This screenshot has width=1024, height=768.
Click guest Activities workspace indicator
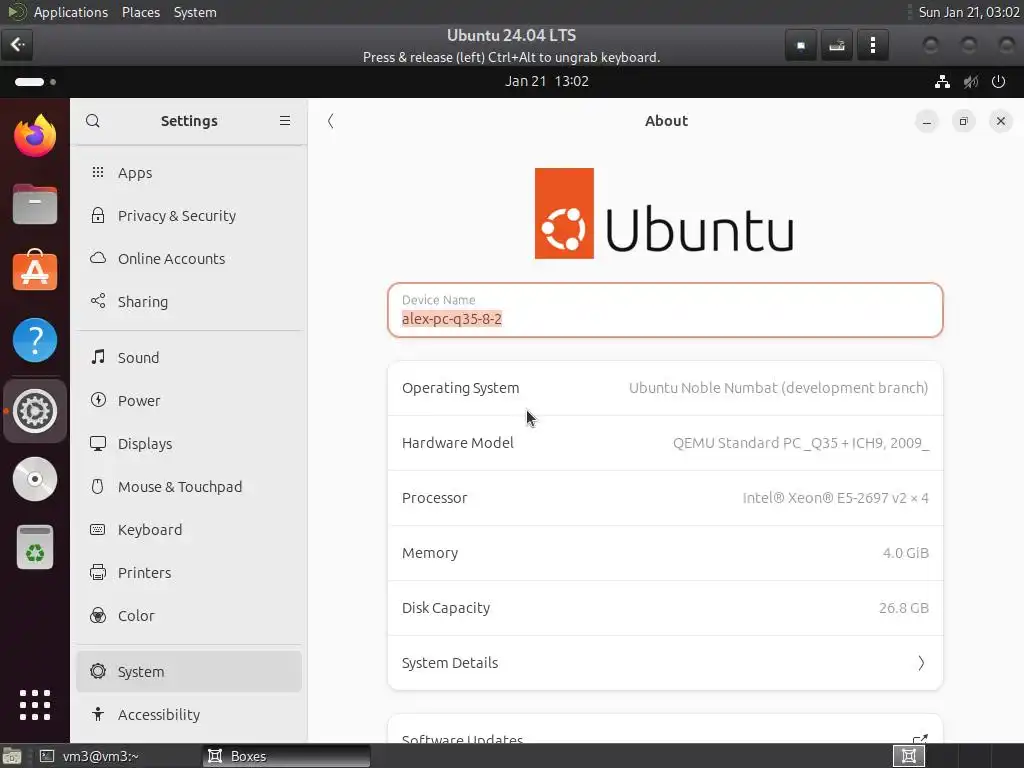pos(35,82)
